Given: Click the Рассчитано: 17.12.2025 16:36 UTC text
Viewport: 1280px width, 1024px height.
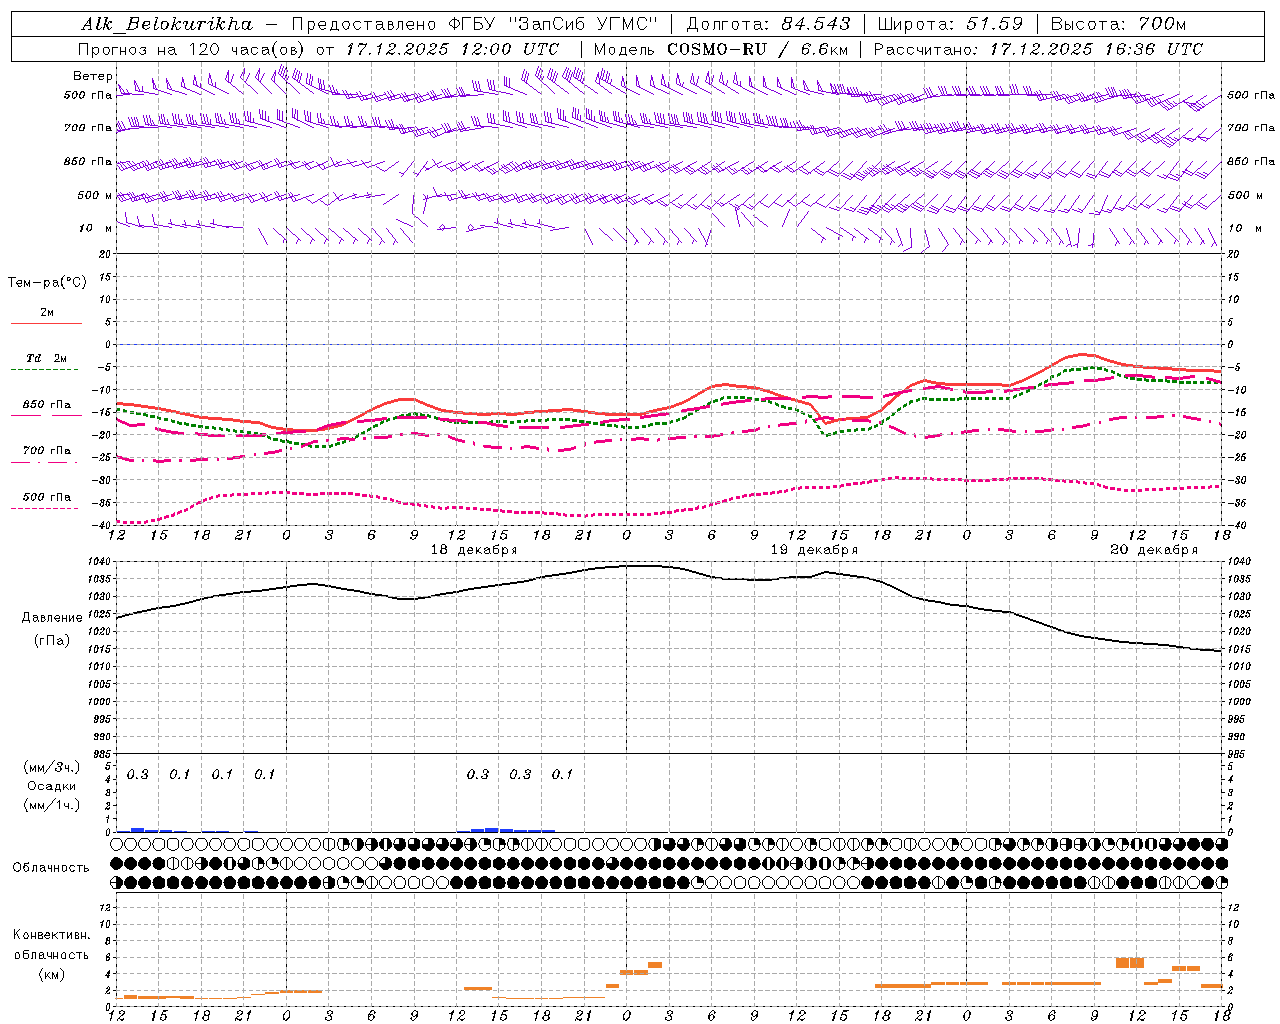Looking at the screenshot, I should point(1038,49).
